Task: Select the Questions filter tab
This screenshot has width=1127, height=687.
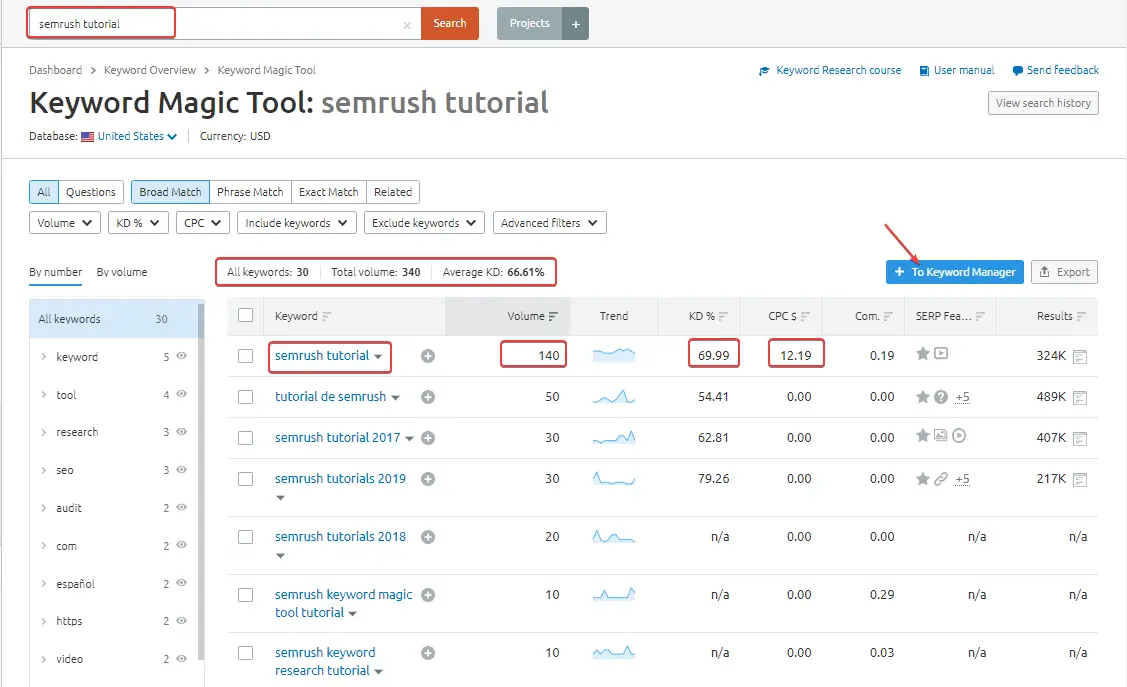Action: tap(91, 191)
